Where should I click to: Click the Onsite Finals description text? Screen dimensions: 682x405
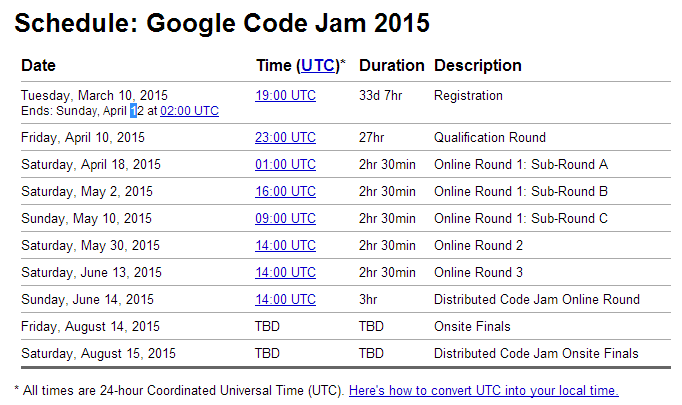(x=472, y=326)
